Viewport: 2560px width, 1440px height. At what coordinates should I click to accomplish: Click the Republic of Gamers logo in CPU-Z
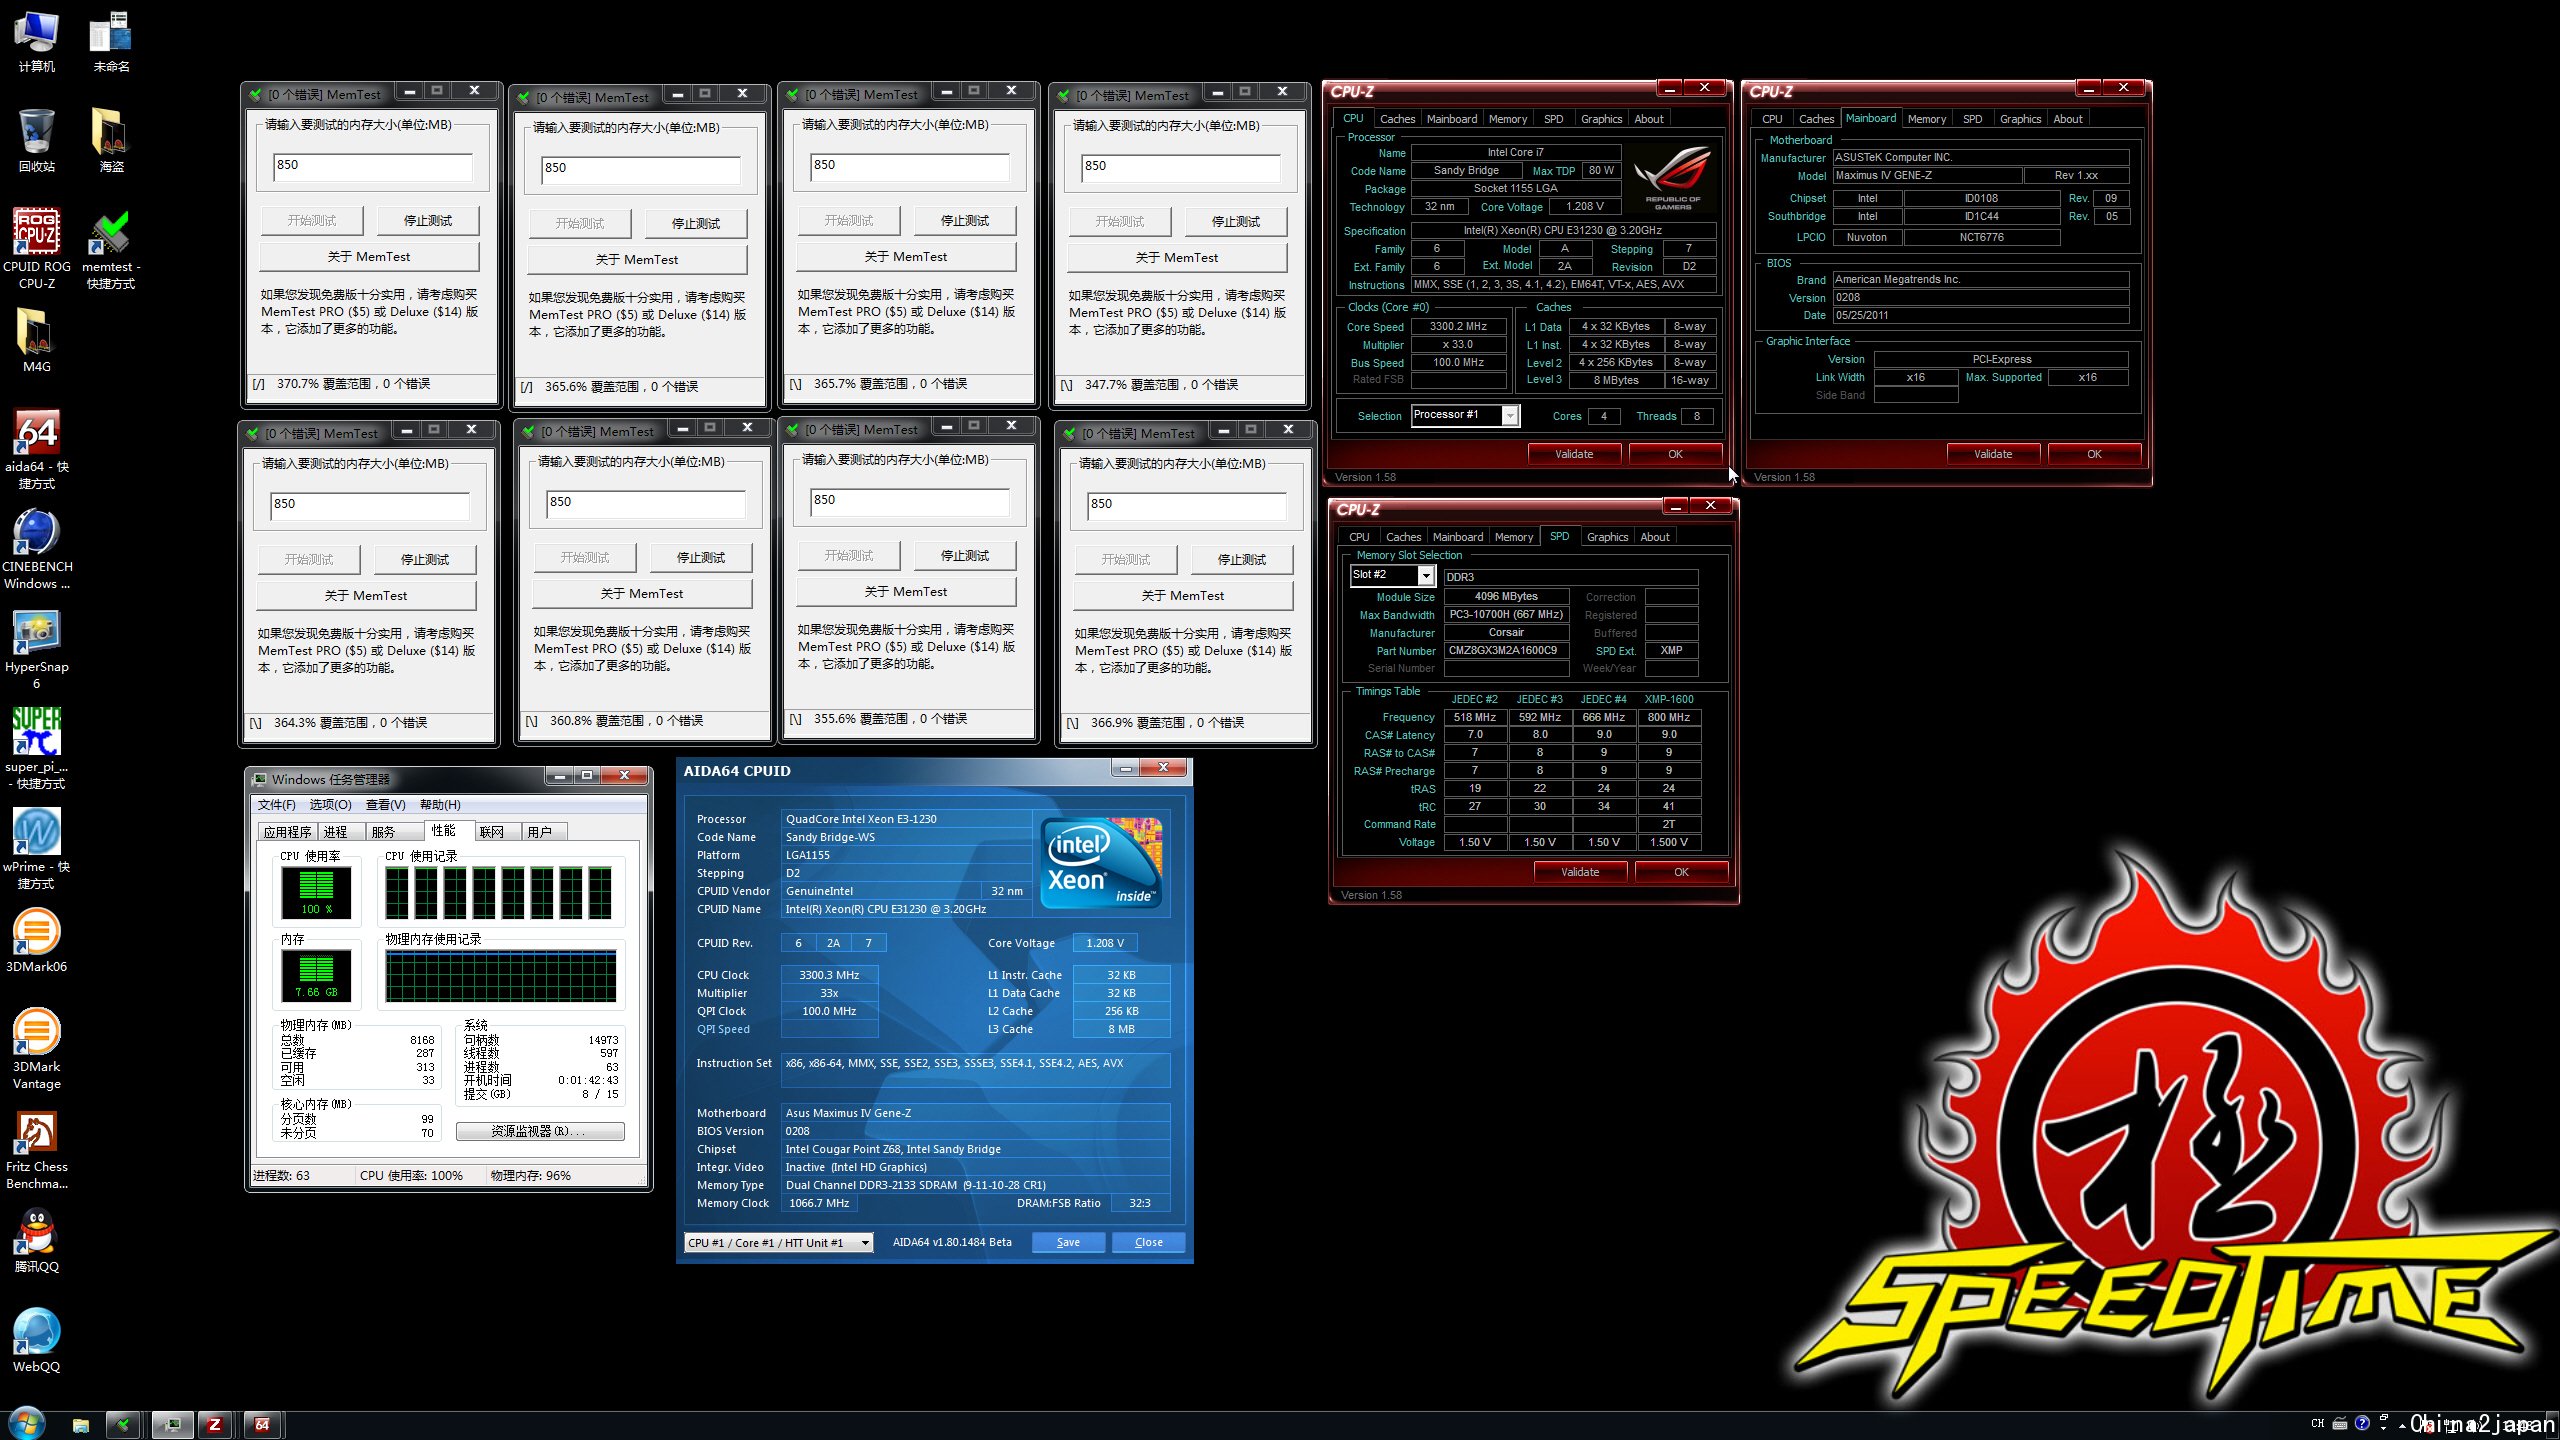[x=1673, y=177]
